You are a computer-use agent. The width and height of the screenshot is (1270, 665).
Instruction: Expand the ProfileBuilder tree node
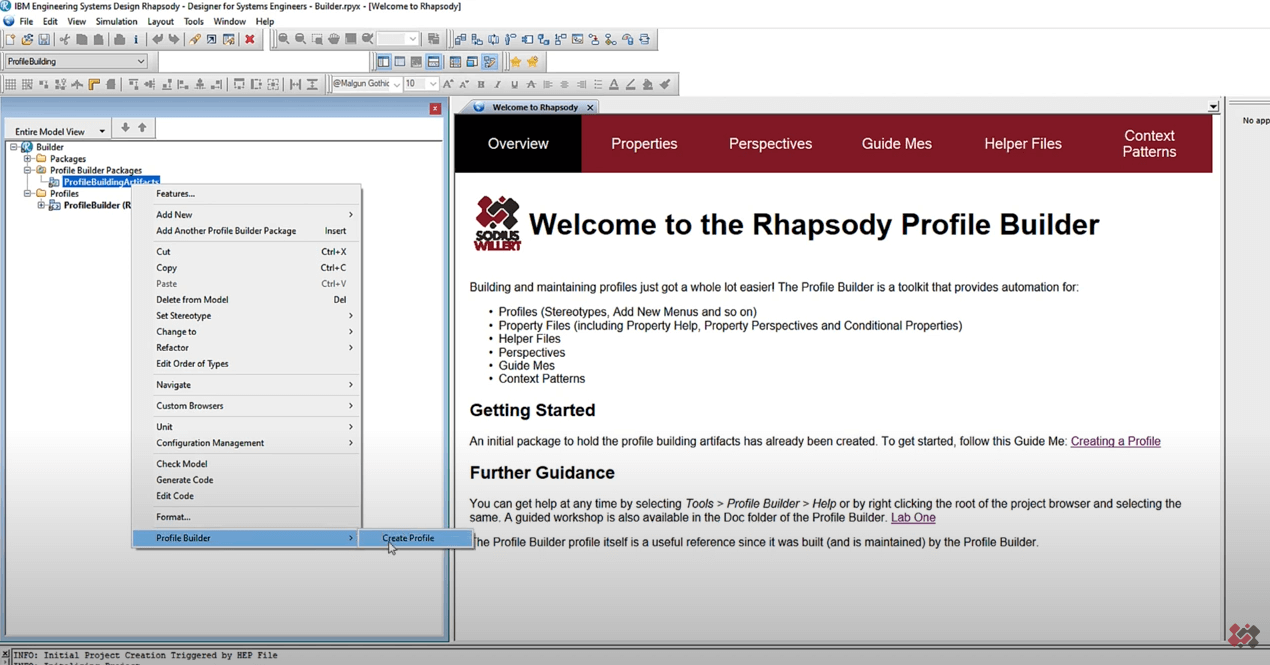(x=41, y=205)
